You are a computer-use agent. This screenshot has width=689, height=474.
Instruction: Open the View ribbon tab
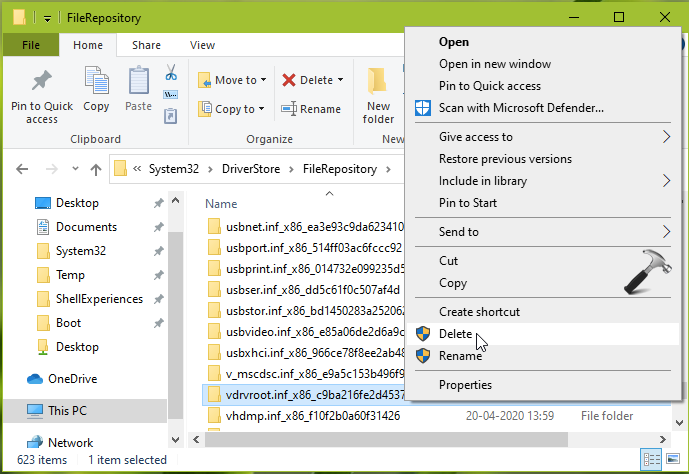click(x=202, y=45)
